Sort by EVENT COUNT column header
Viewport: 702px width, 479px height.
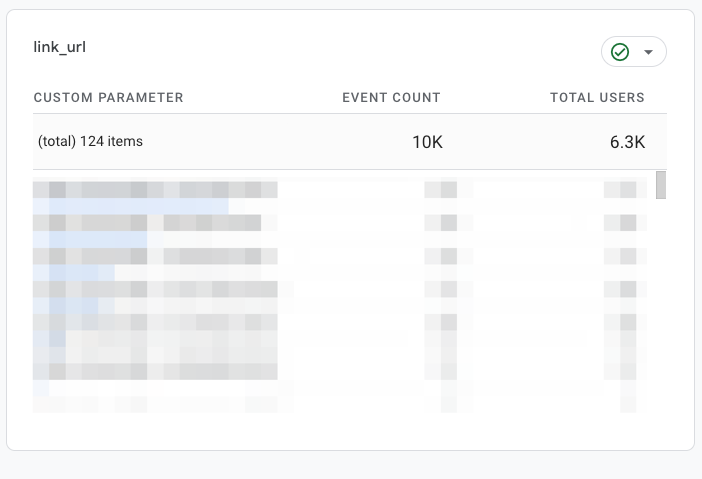[x=391, y=98]
